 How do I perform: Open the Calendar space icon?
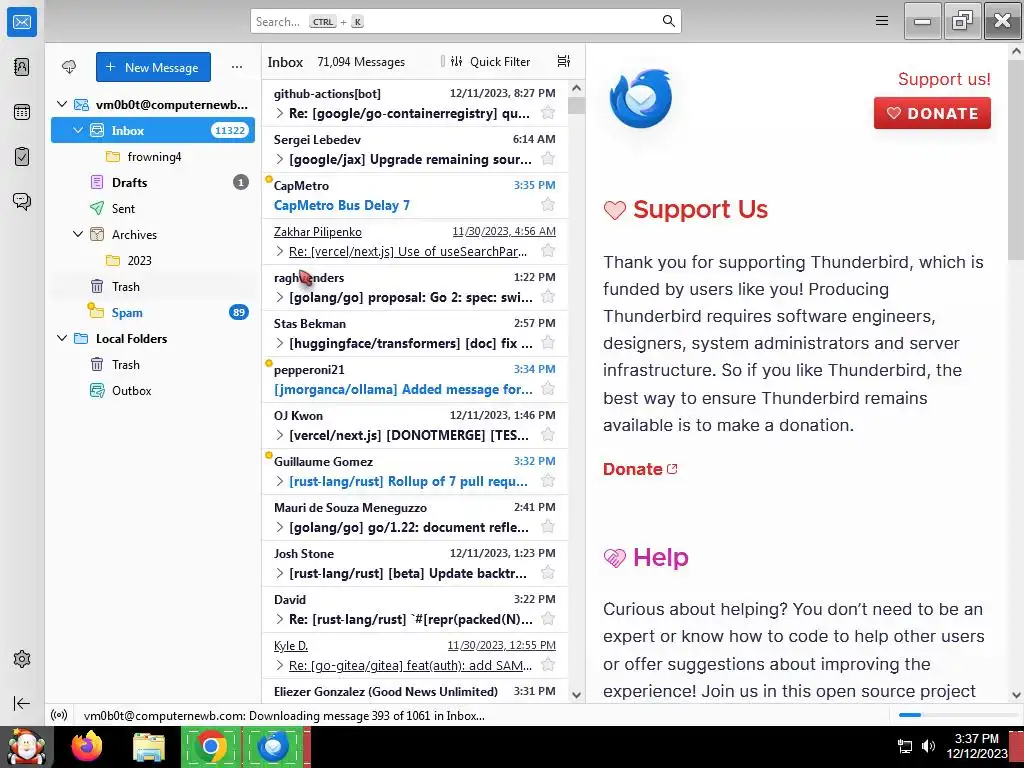click(22, 112)
